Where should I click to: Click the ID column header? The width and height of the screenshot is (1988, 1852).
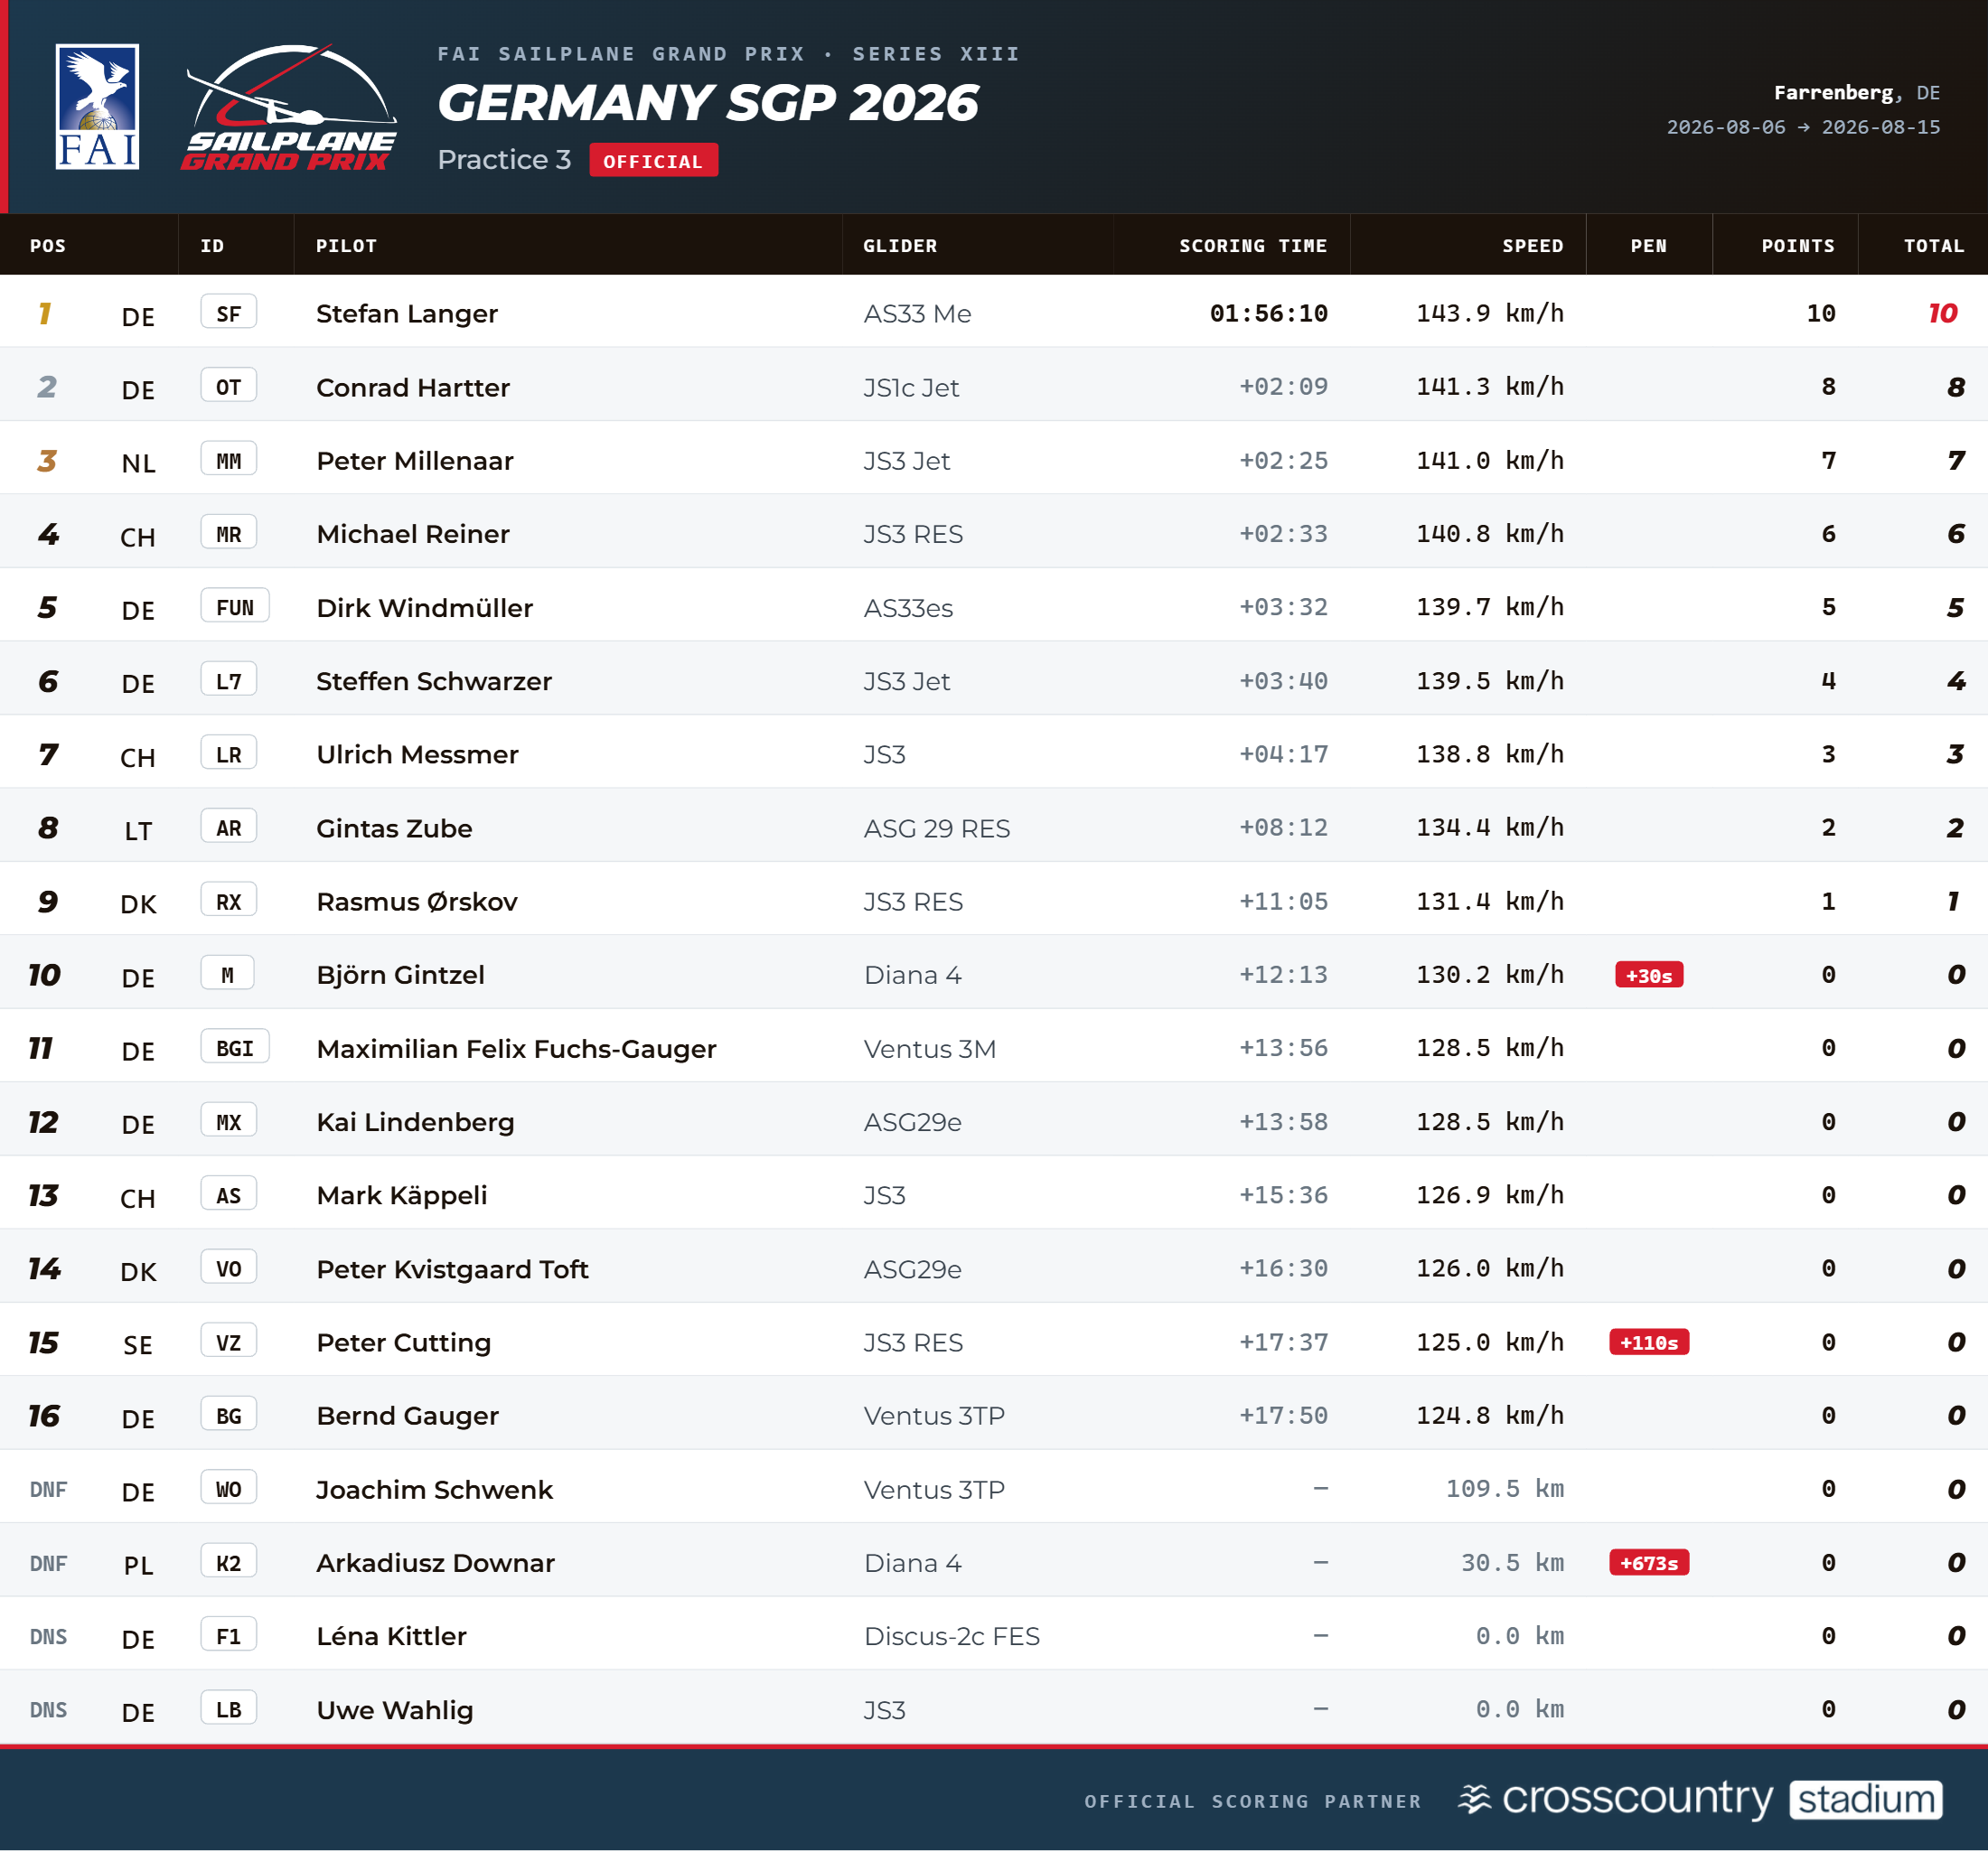pyautogui.click(x=212, y=246)
